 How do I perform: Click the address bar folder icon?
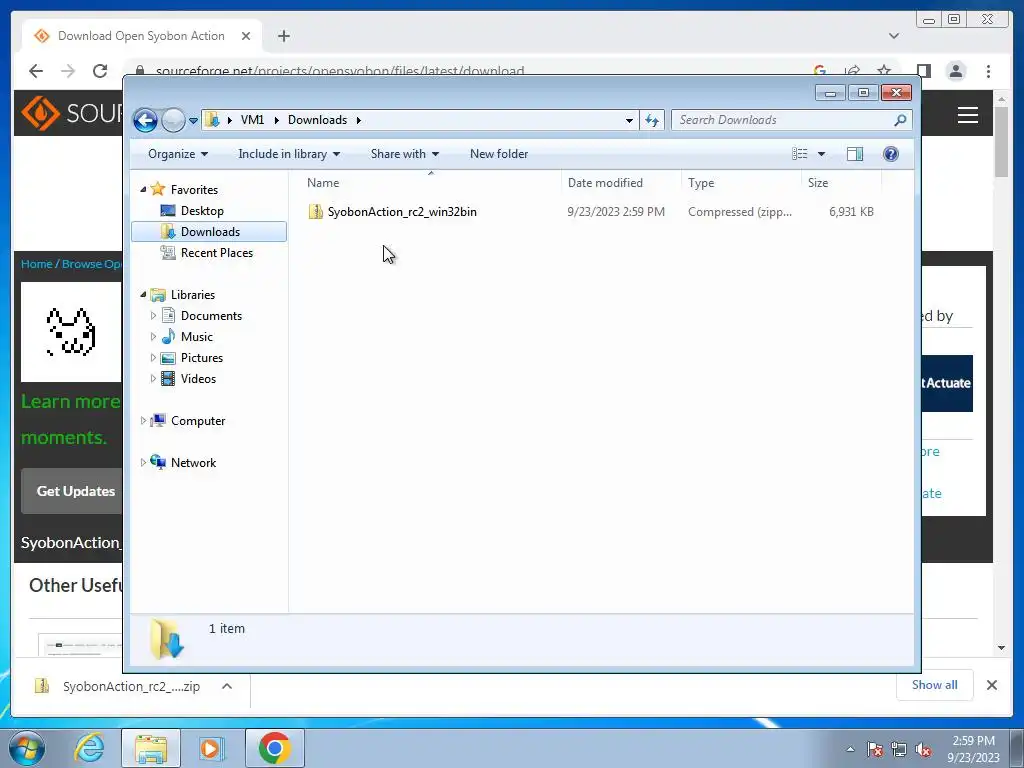pos(212,120)
